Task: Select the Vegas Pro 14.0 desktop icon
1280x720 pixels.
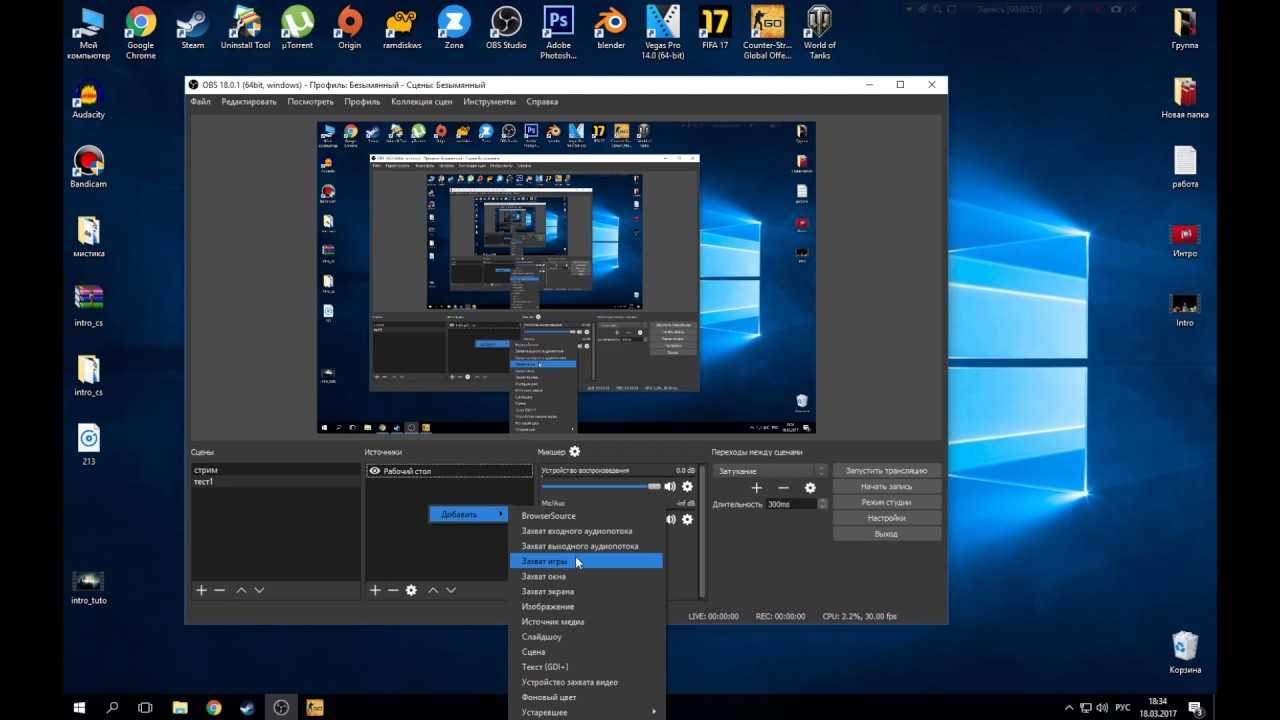Action: [x=662, y=33]
